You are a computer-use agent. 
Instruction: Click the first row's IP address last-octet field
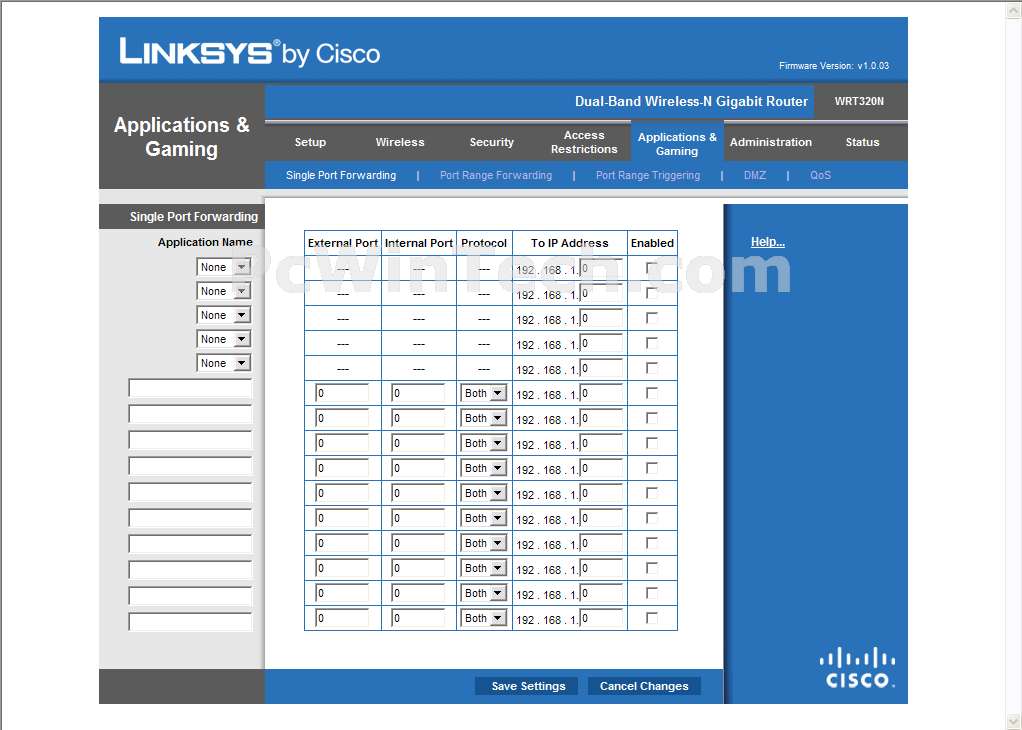click(601, 268)
